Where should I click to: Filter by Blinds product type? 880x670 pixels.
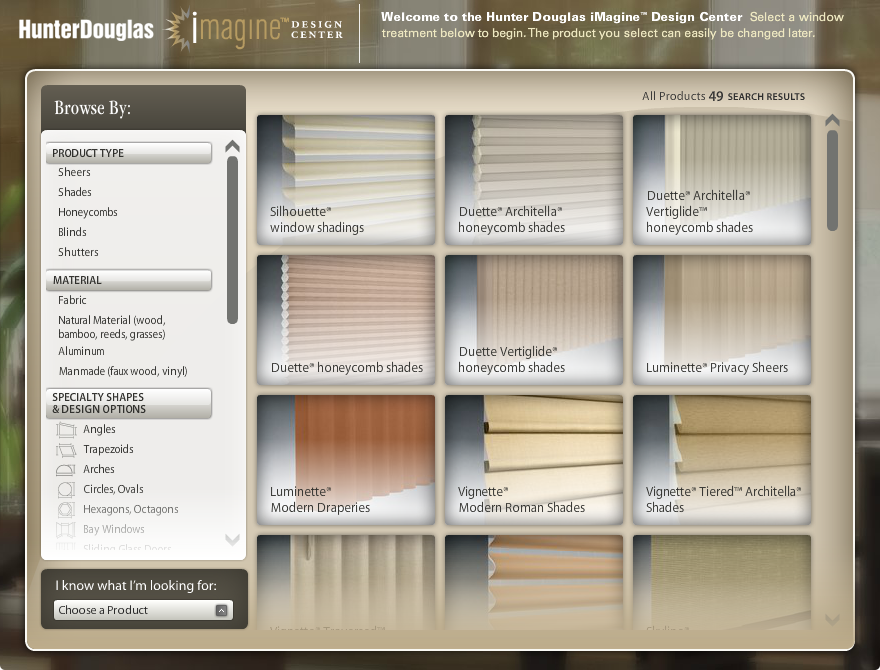[x=72, y=232]
